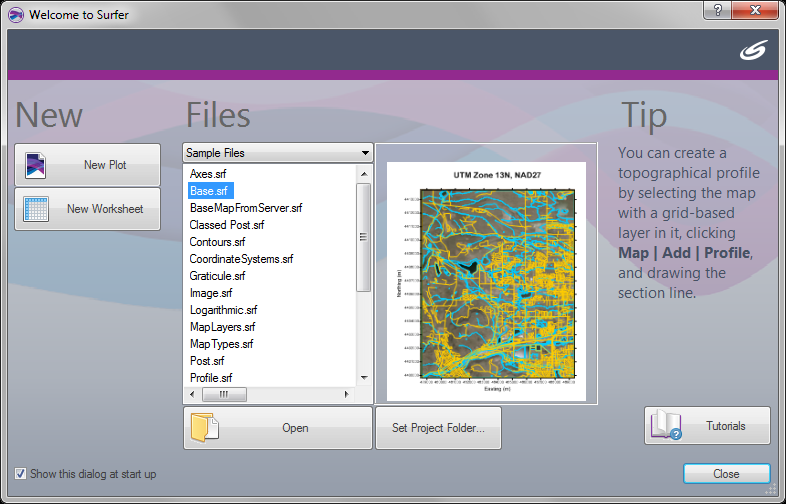Select CoordinateSystems.srf file
The width and height of the screenshot is (786, 504).
pos(241,259)
